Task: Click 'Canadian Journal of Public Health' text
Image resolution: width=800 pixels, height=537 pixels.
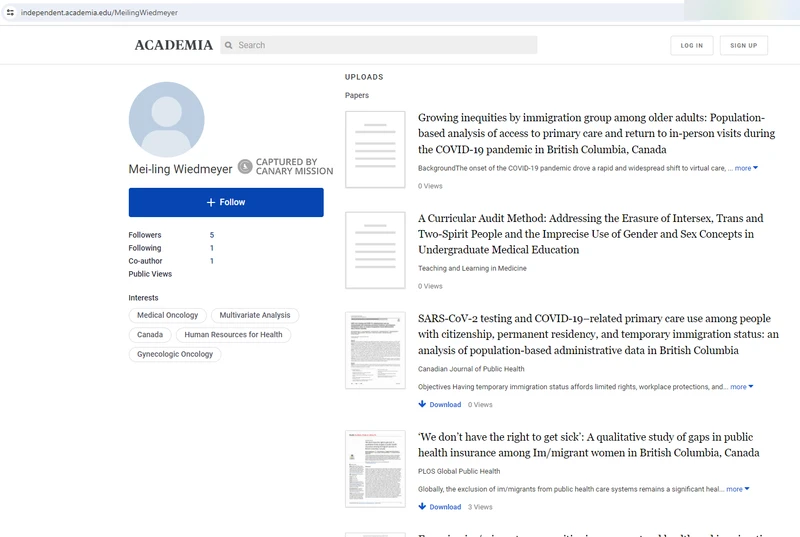Action: coord(471,369)
